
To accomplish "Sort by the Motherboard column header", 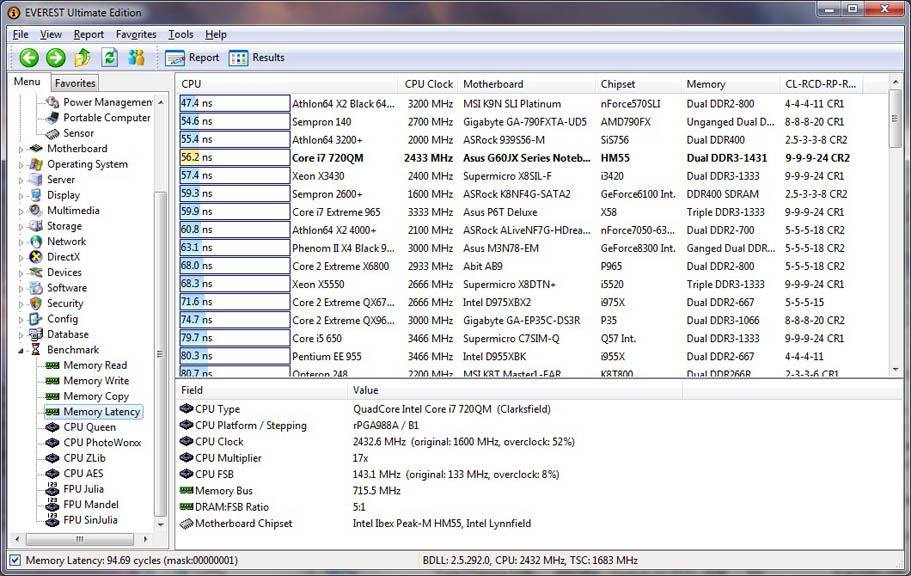I will click(526, 84).
